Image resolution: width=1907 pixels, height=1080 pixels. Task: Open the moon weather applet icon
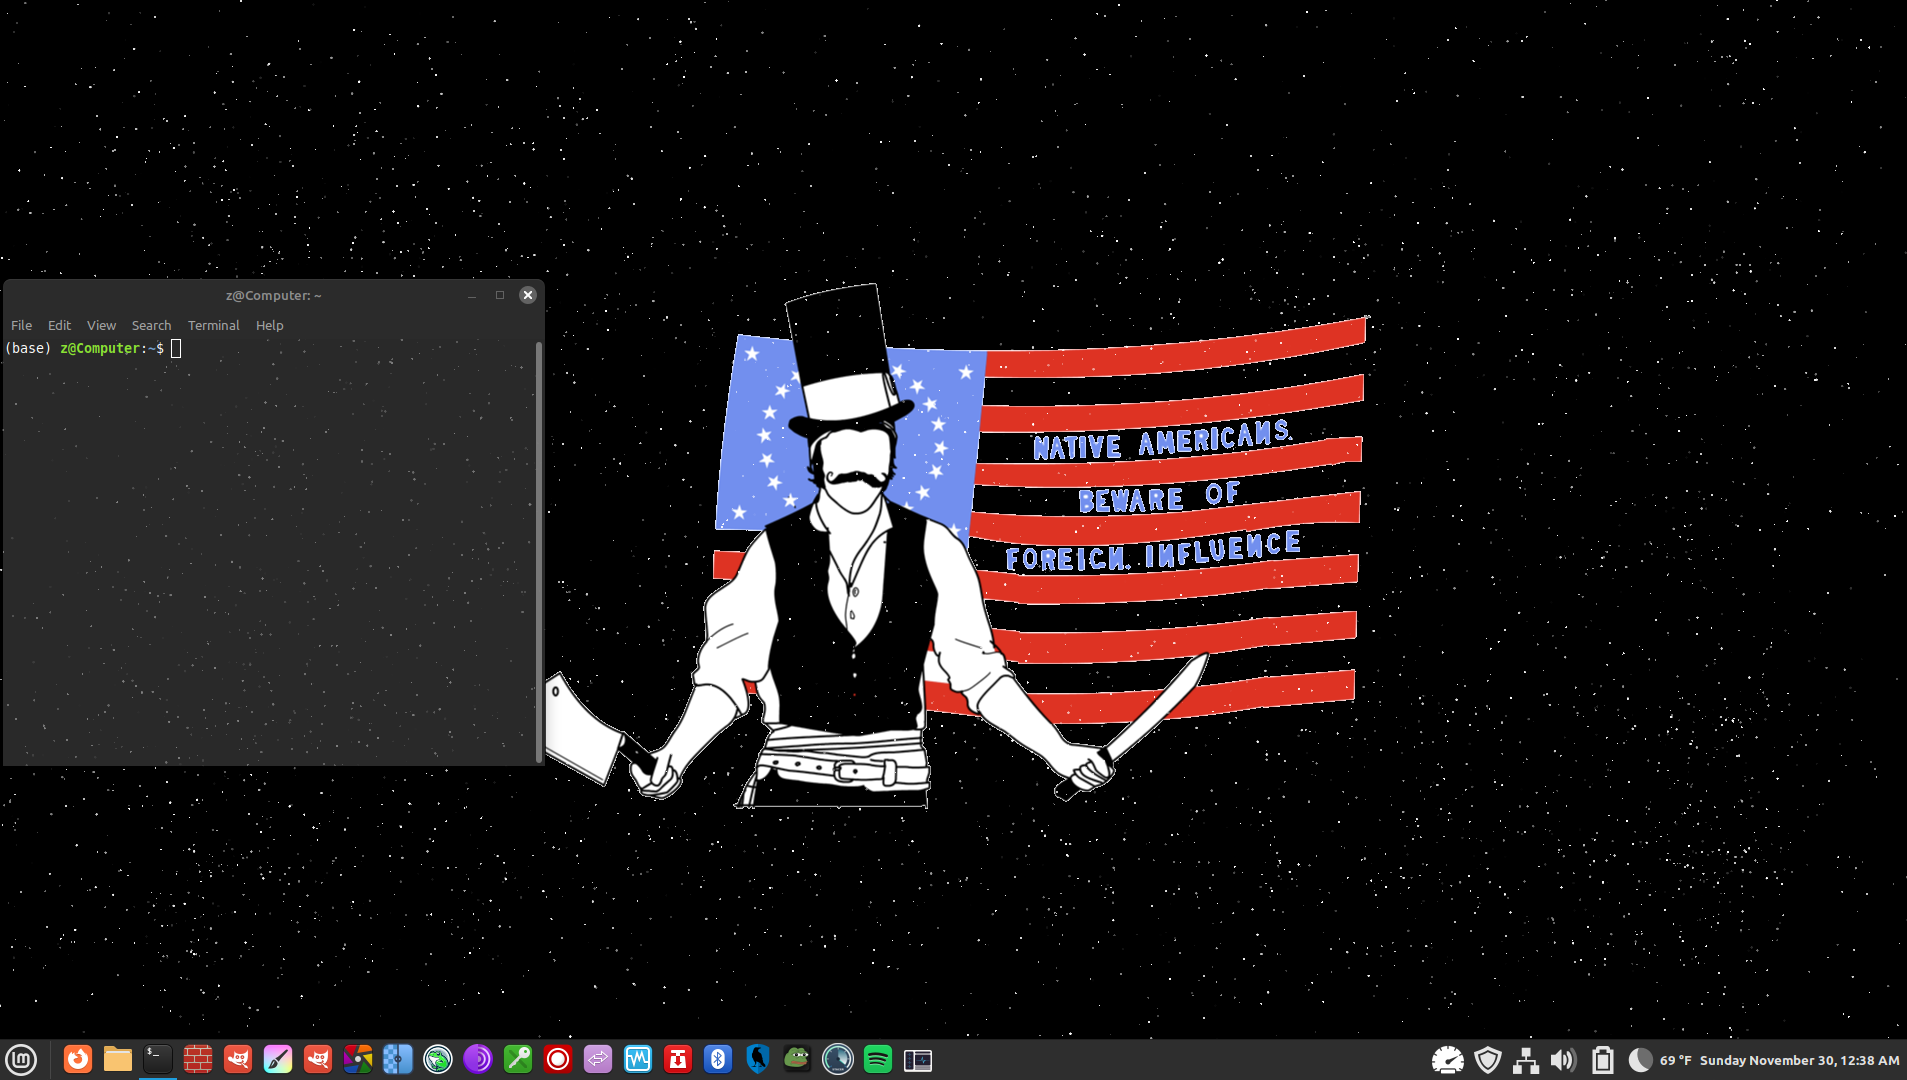tap(1640, 1060)
